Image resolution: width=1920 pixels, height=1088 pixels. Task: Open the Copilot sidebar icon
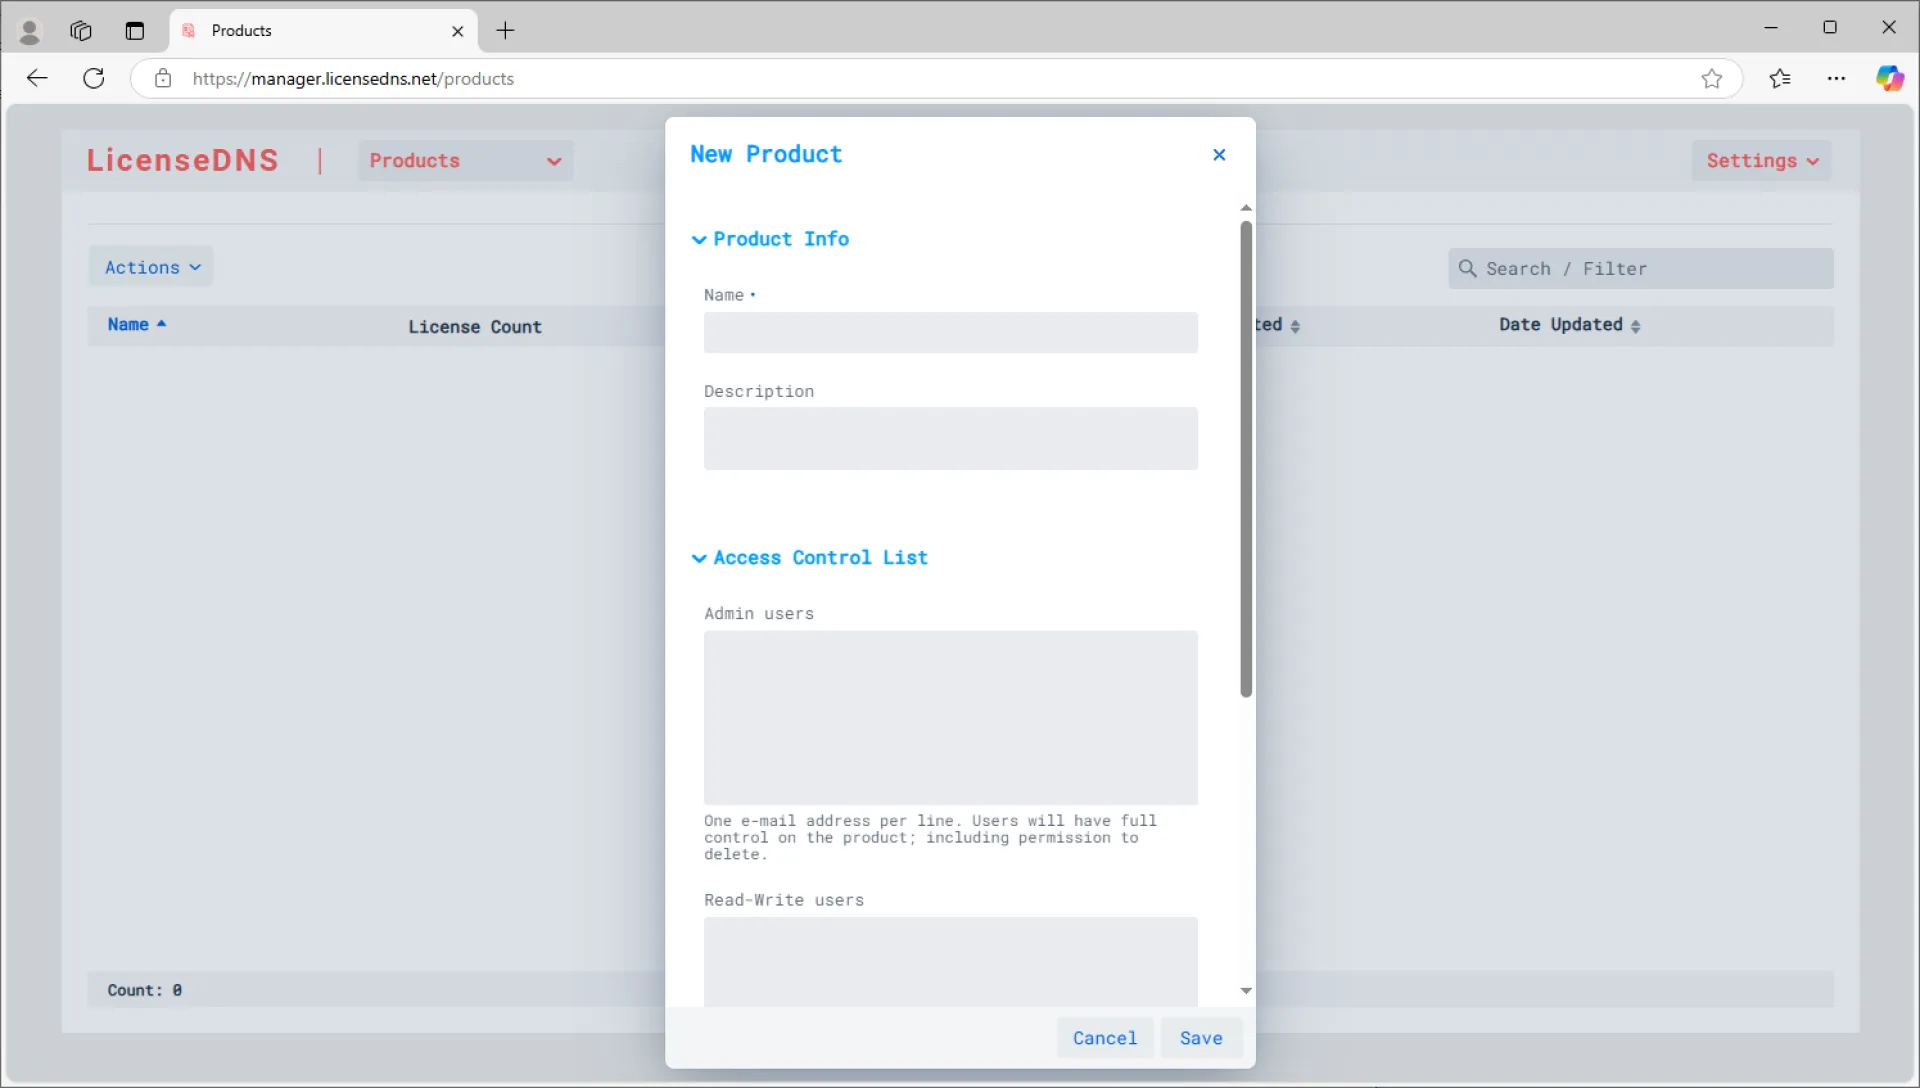coord(1889,79)
